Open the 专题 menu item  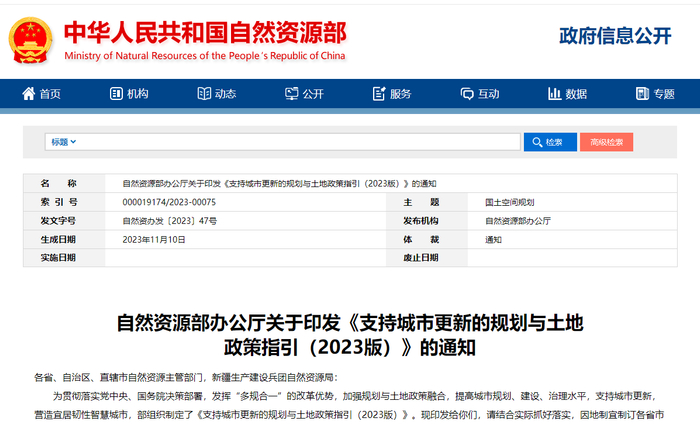(655, 94)
